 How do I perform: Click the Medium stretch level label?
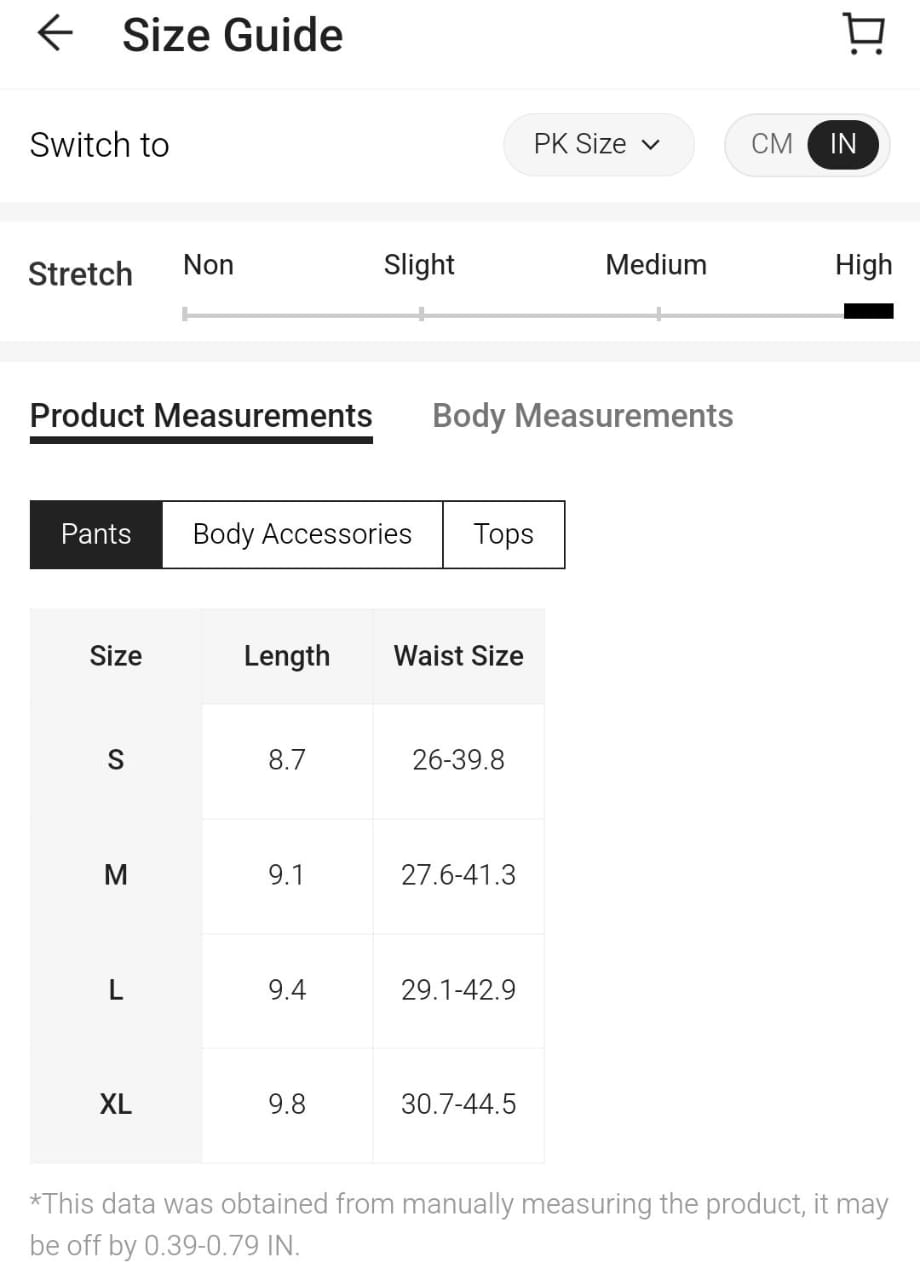pos(656,265)
